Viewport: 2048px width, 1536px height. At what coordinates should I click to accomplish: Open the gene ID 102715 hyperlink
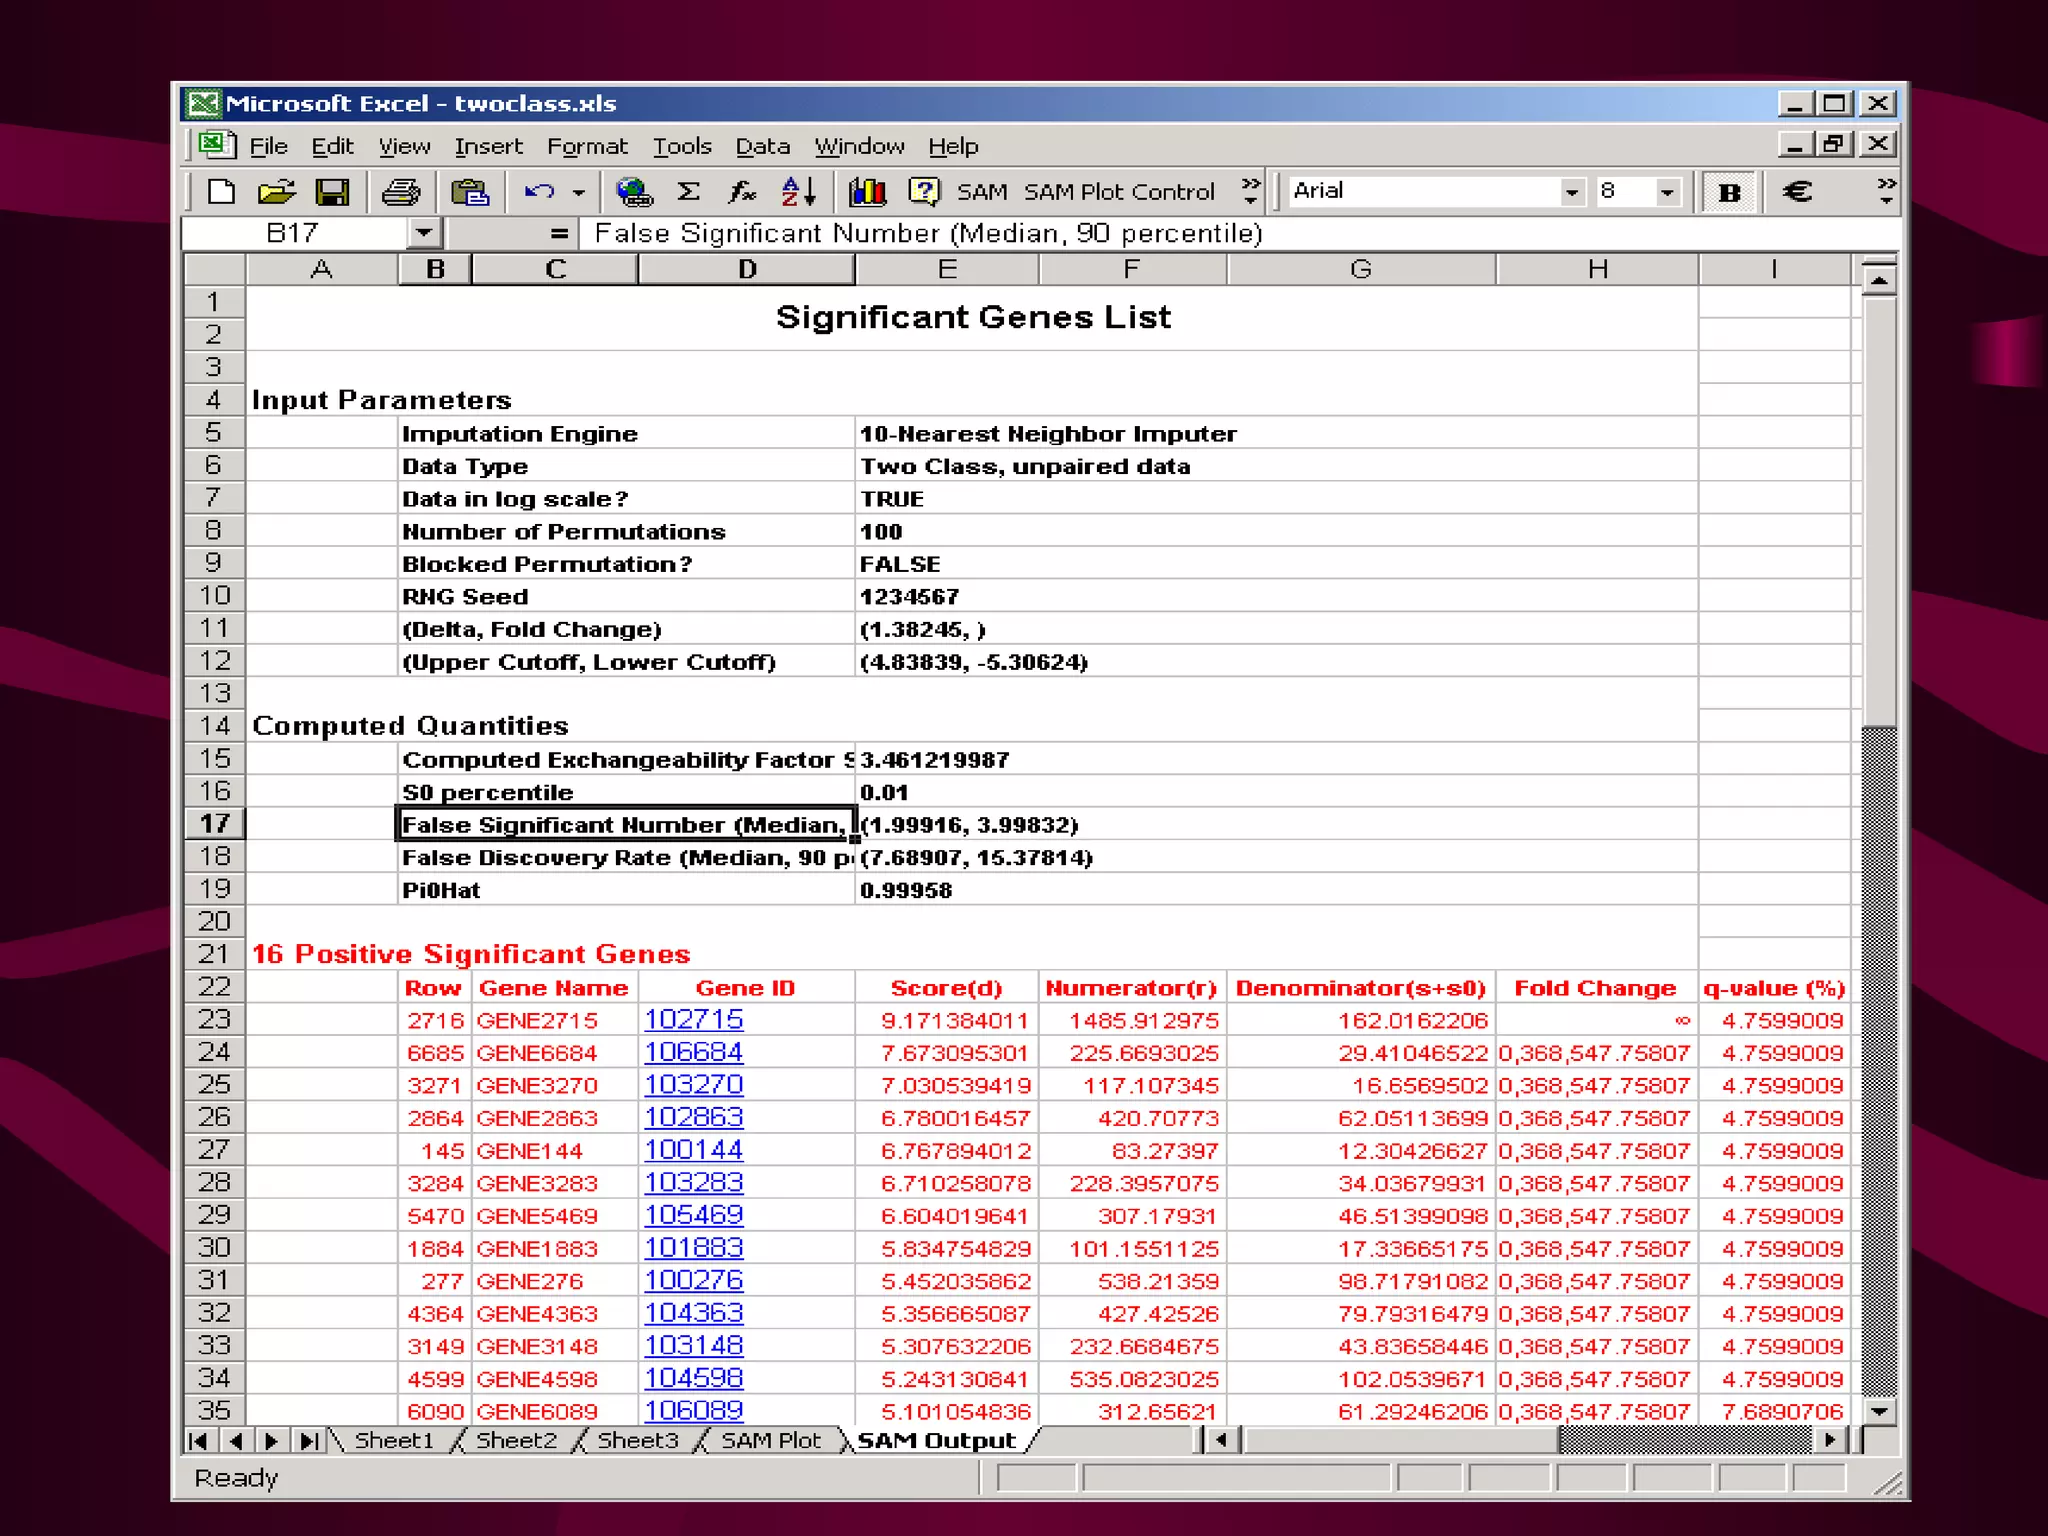click(x=693, y=1019)
